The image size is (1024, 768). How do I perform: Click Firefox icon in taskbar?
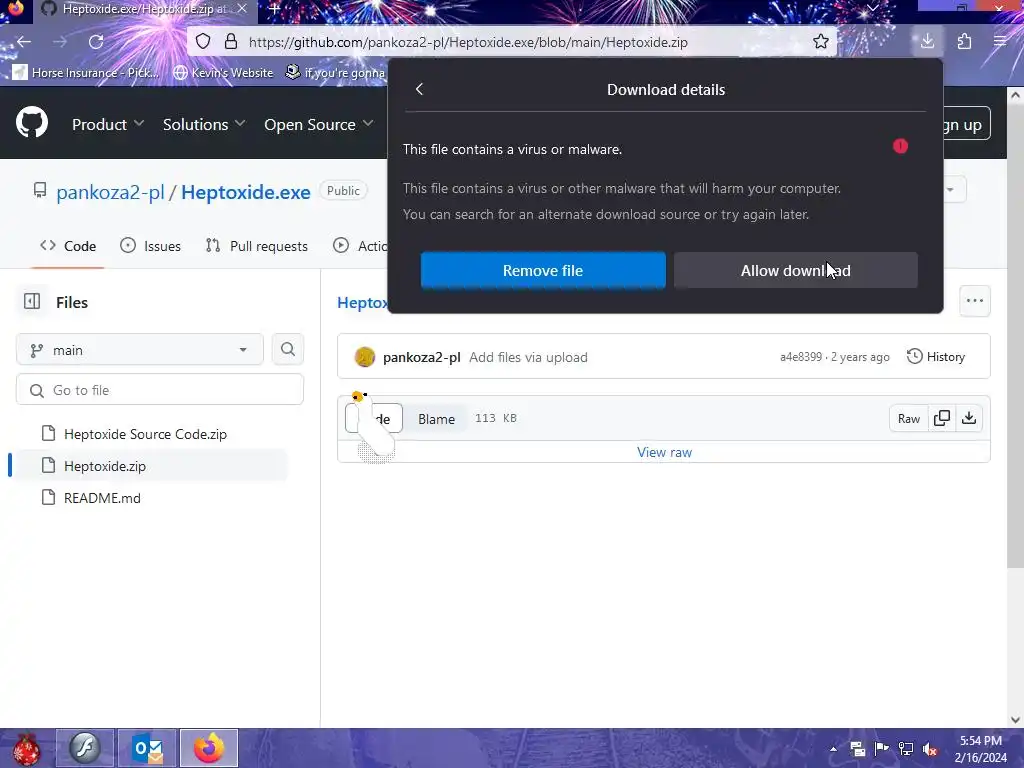coord(209,748)
